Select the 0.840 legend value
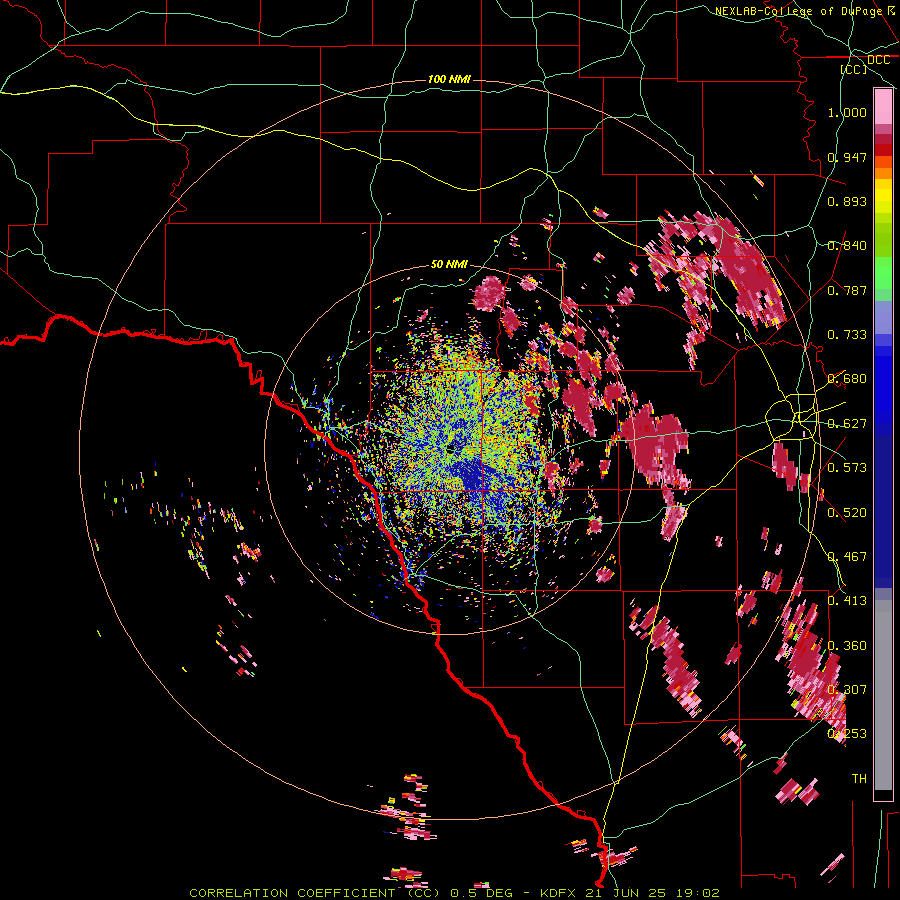 click(x=847, y=246)
